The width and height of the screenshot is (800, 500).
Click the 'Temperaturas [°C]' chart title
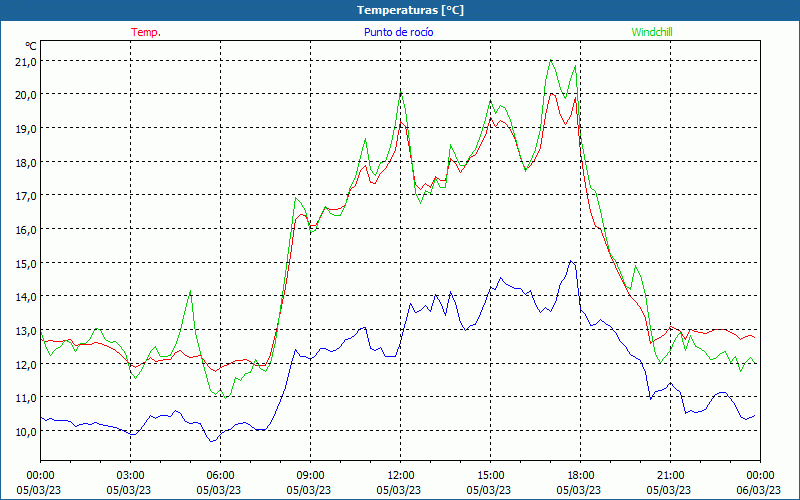click(410, 10)
